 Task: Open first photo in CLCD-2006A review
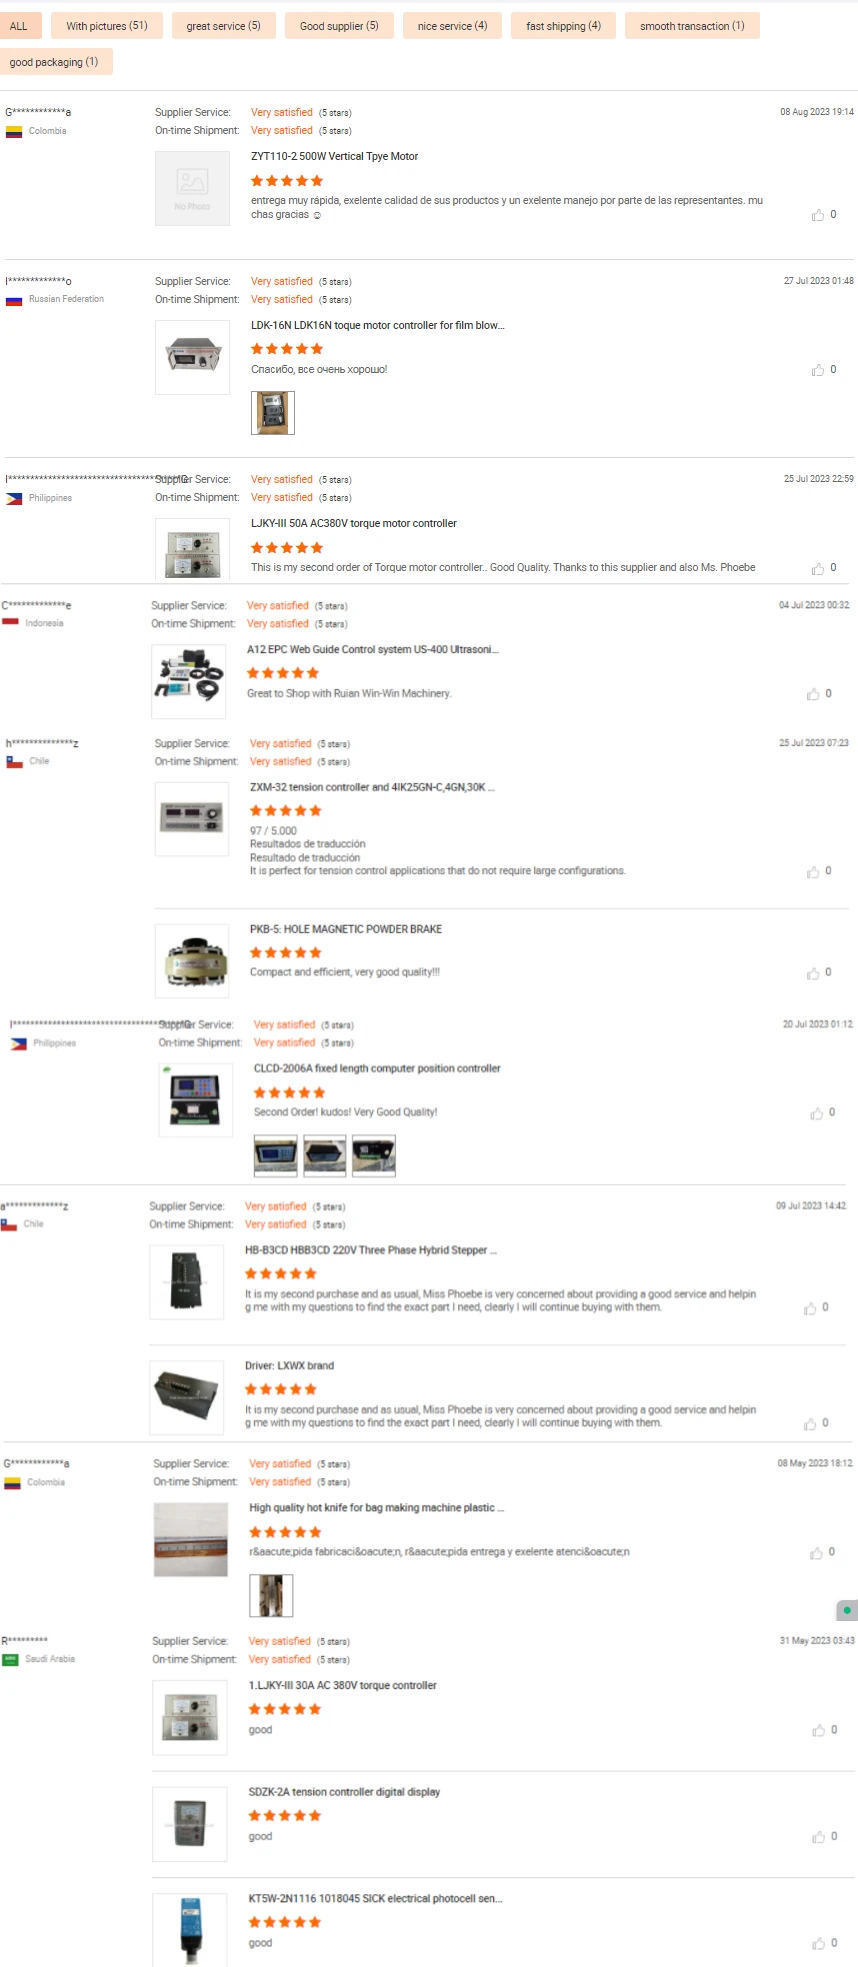tap(276, 1156)
